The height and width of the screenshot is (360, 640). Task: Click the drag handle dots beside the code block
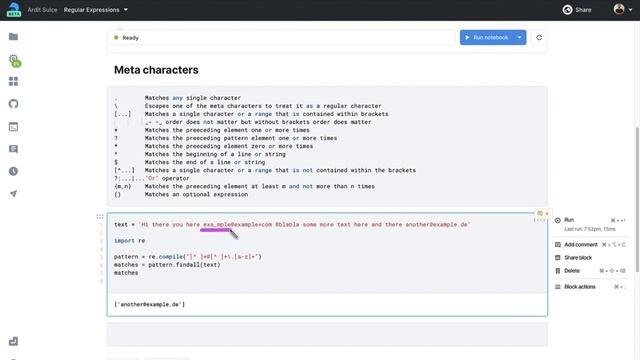[x=100, y=217]
